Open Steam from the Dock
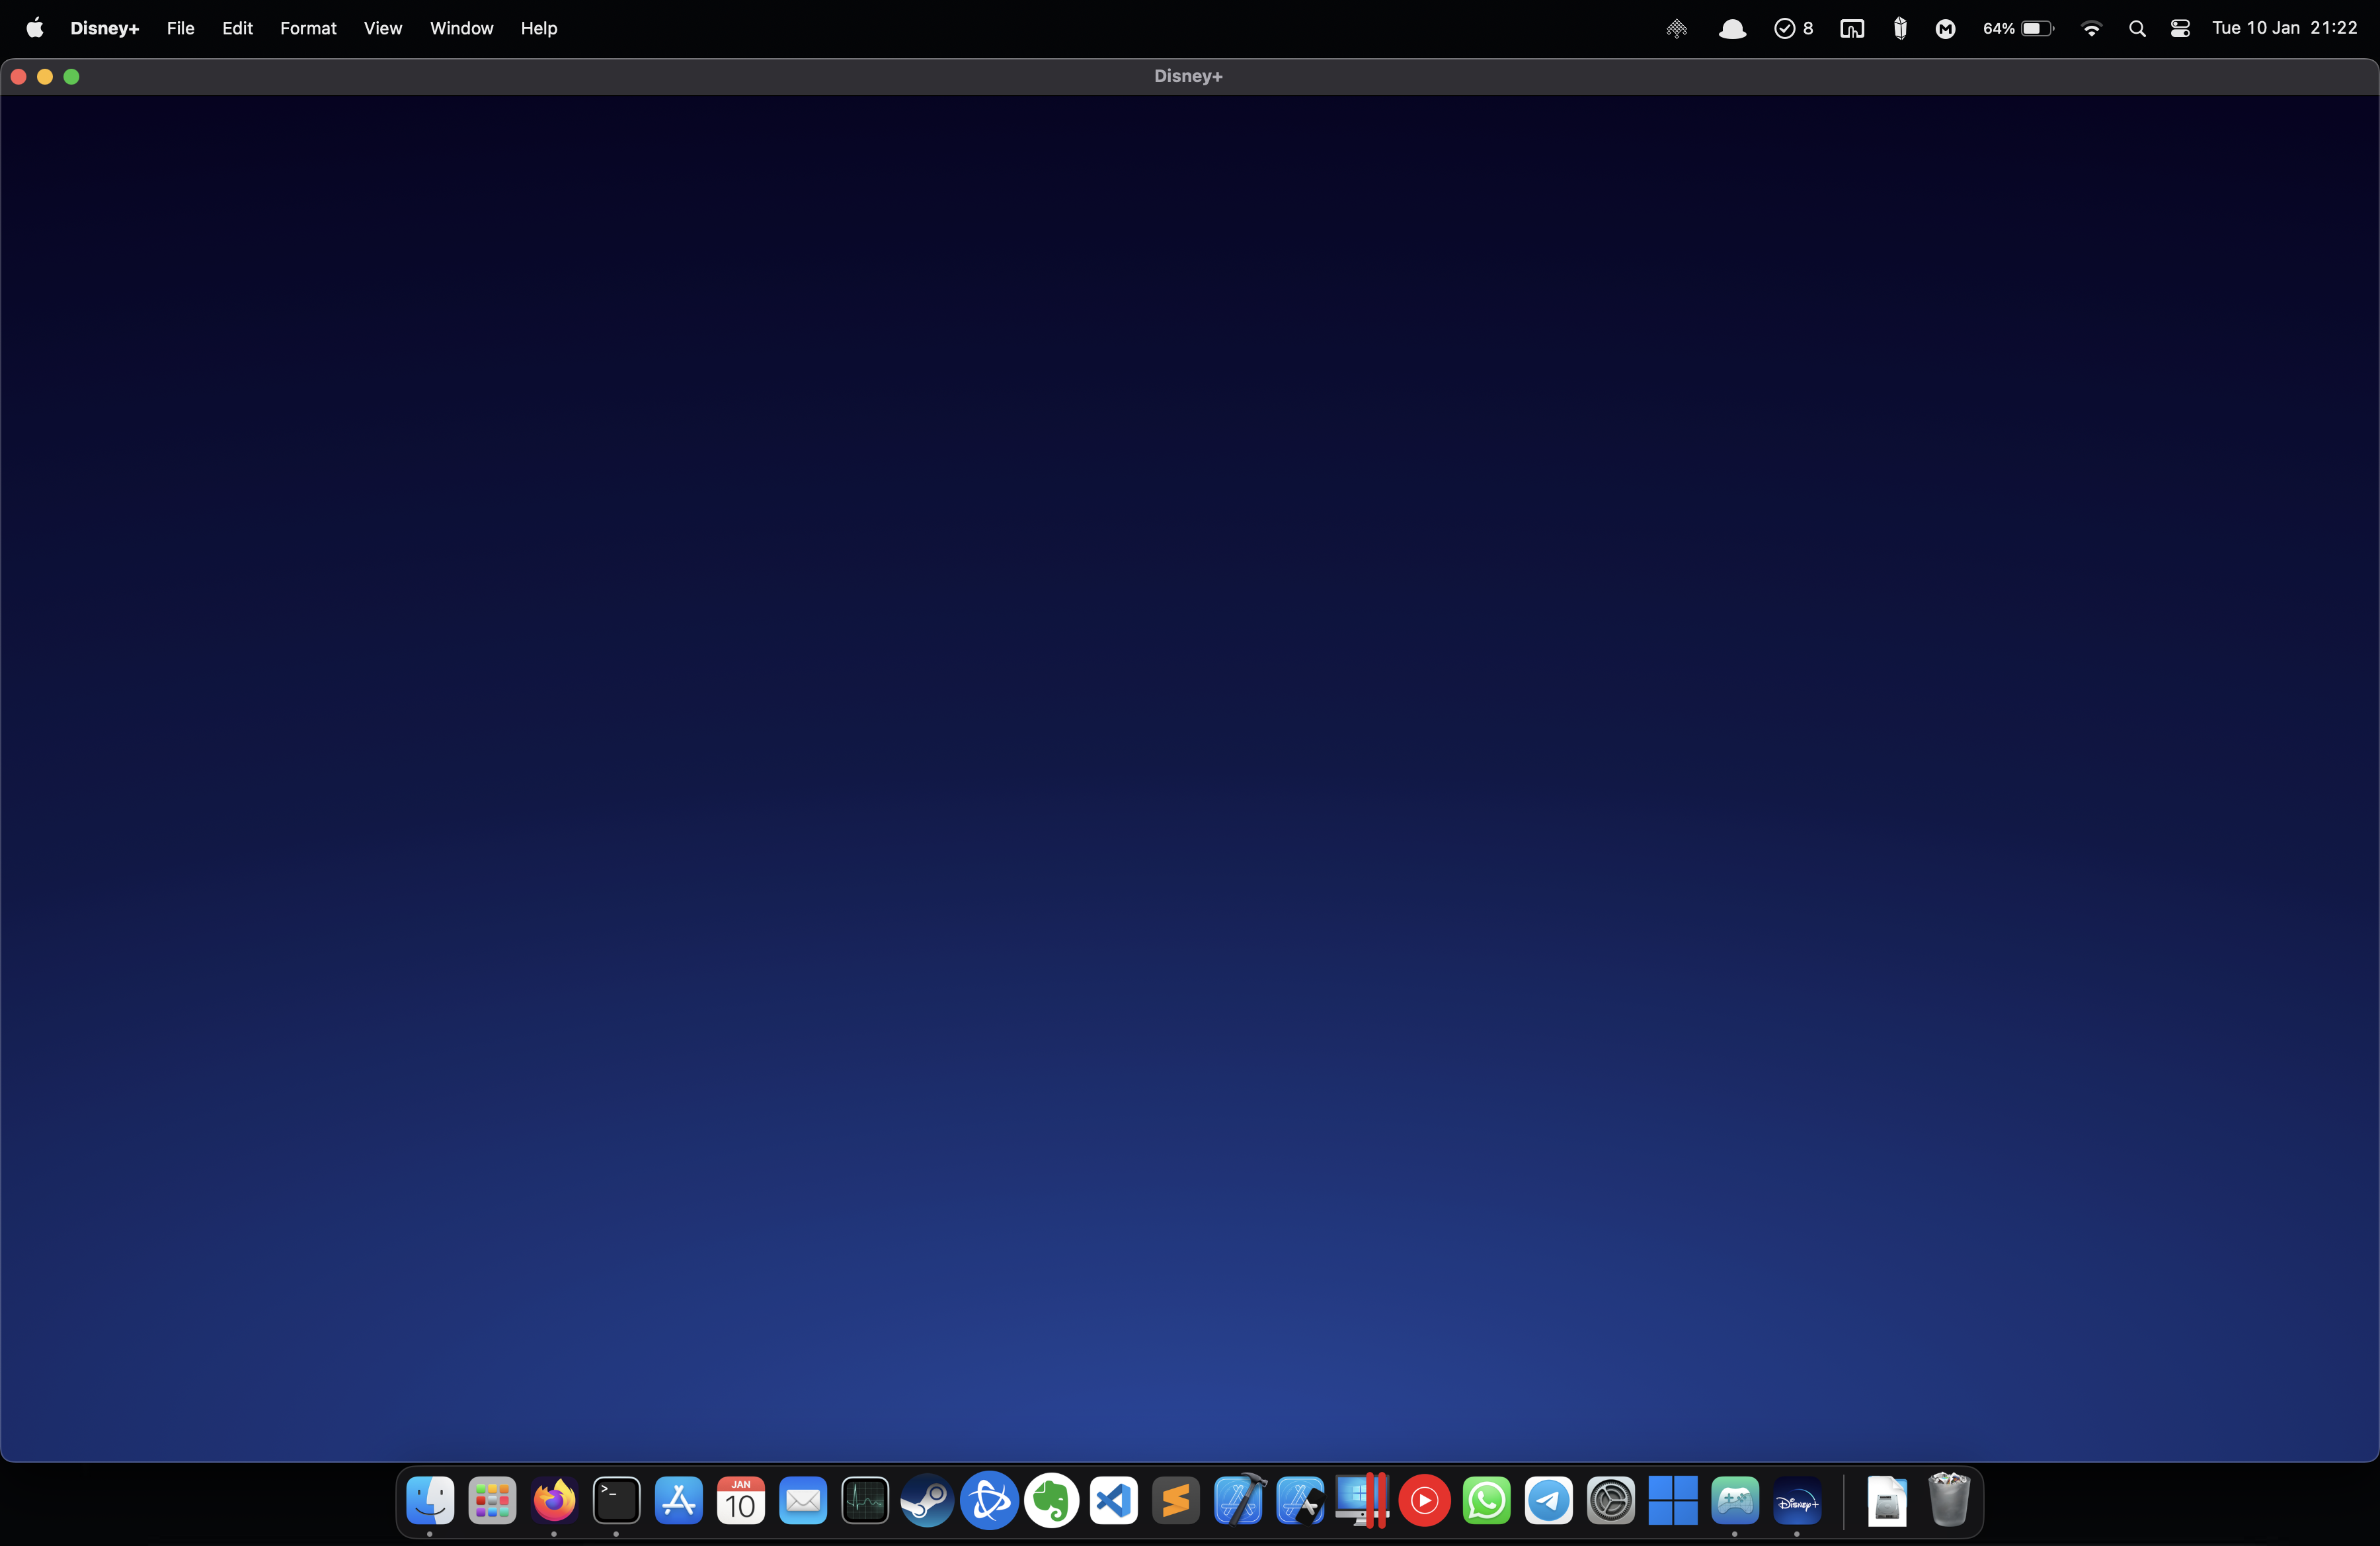This screenshot has width=2380, height=1546. 927,1501
